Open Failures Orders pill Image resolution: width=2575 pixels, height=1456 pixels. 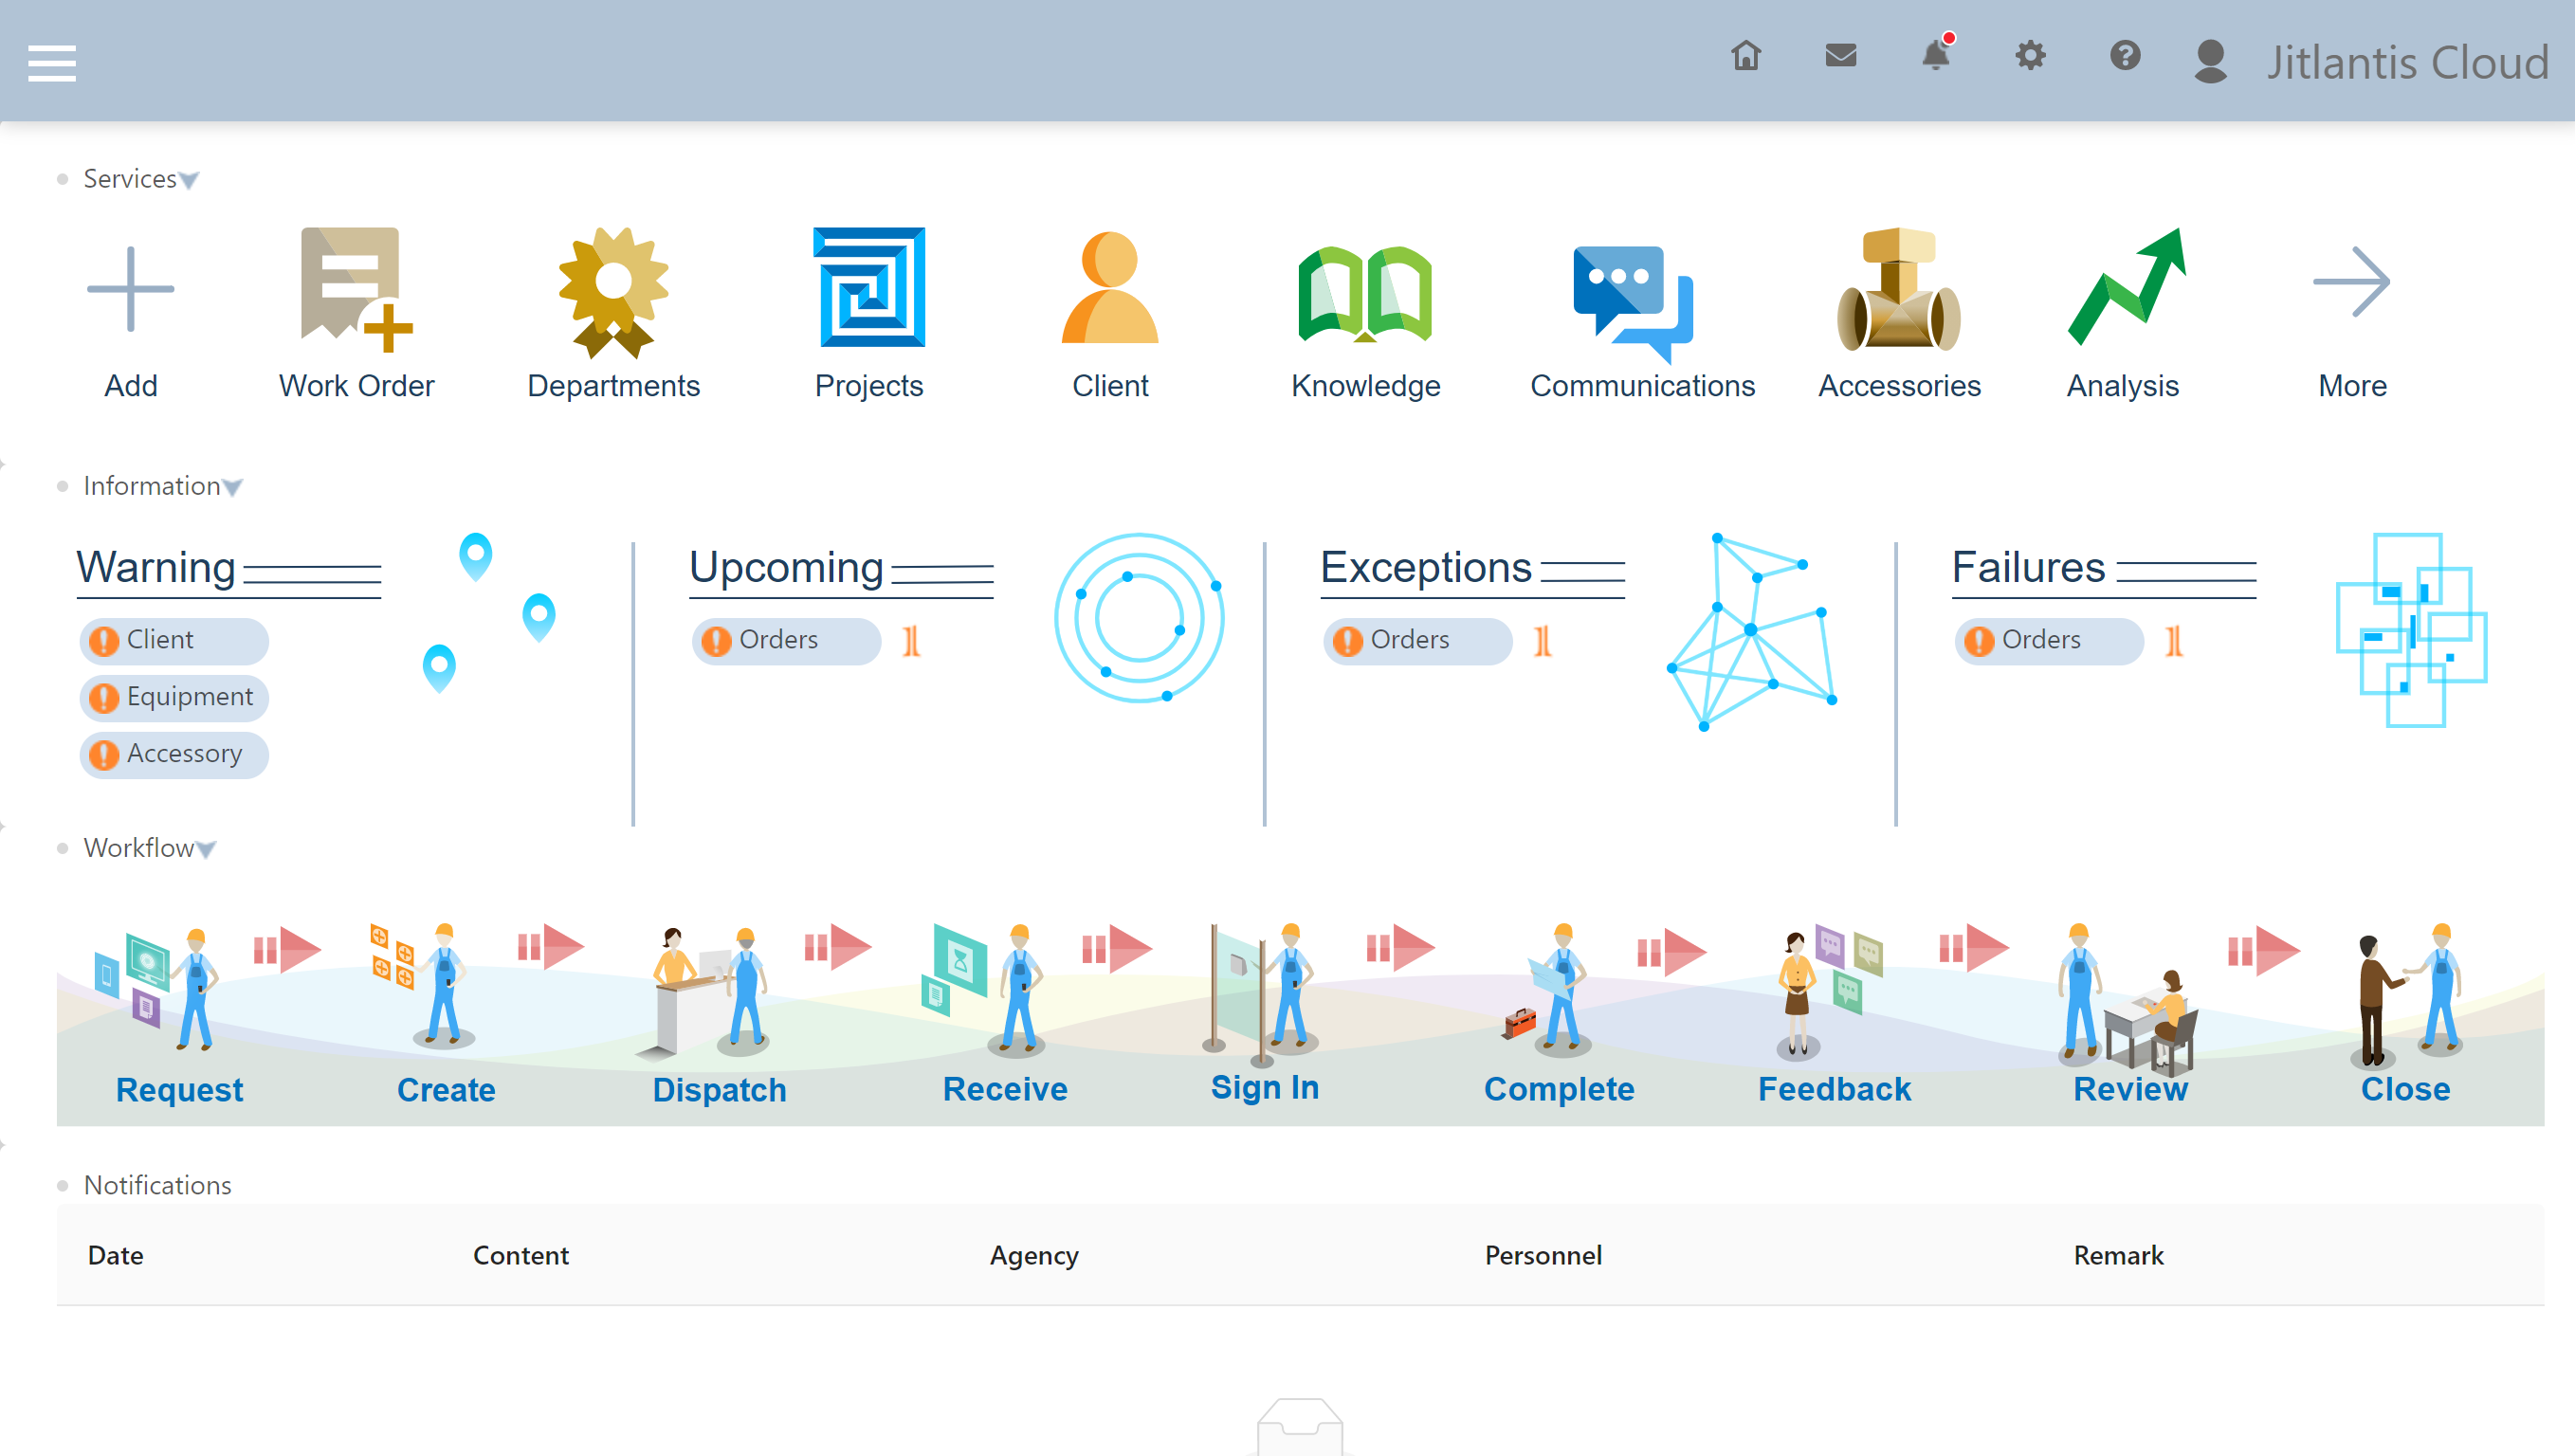click(x=2049, y=641)
